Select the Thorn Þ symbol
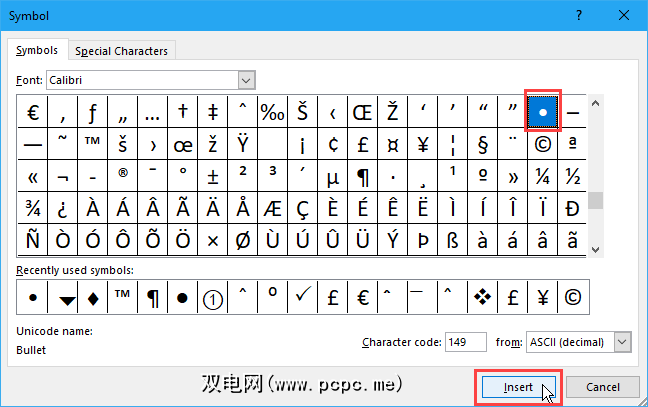This screenshot has width=648, height=407. (x=422, y=240)
